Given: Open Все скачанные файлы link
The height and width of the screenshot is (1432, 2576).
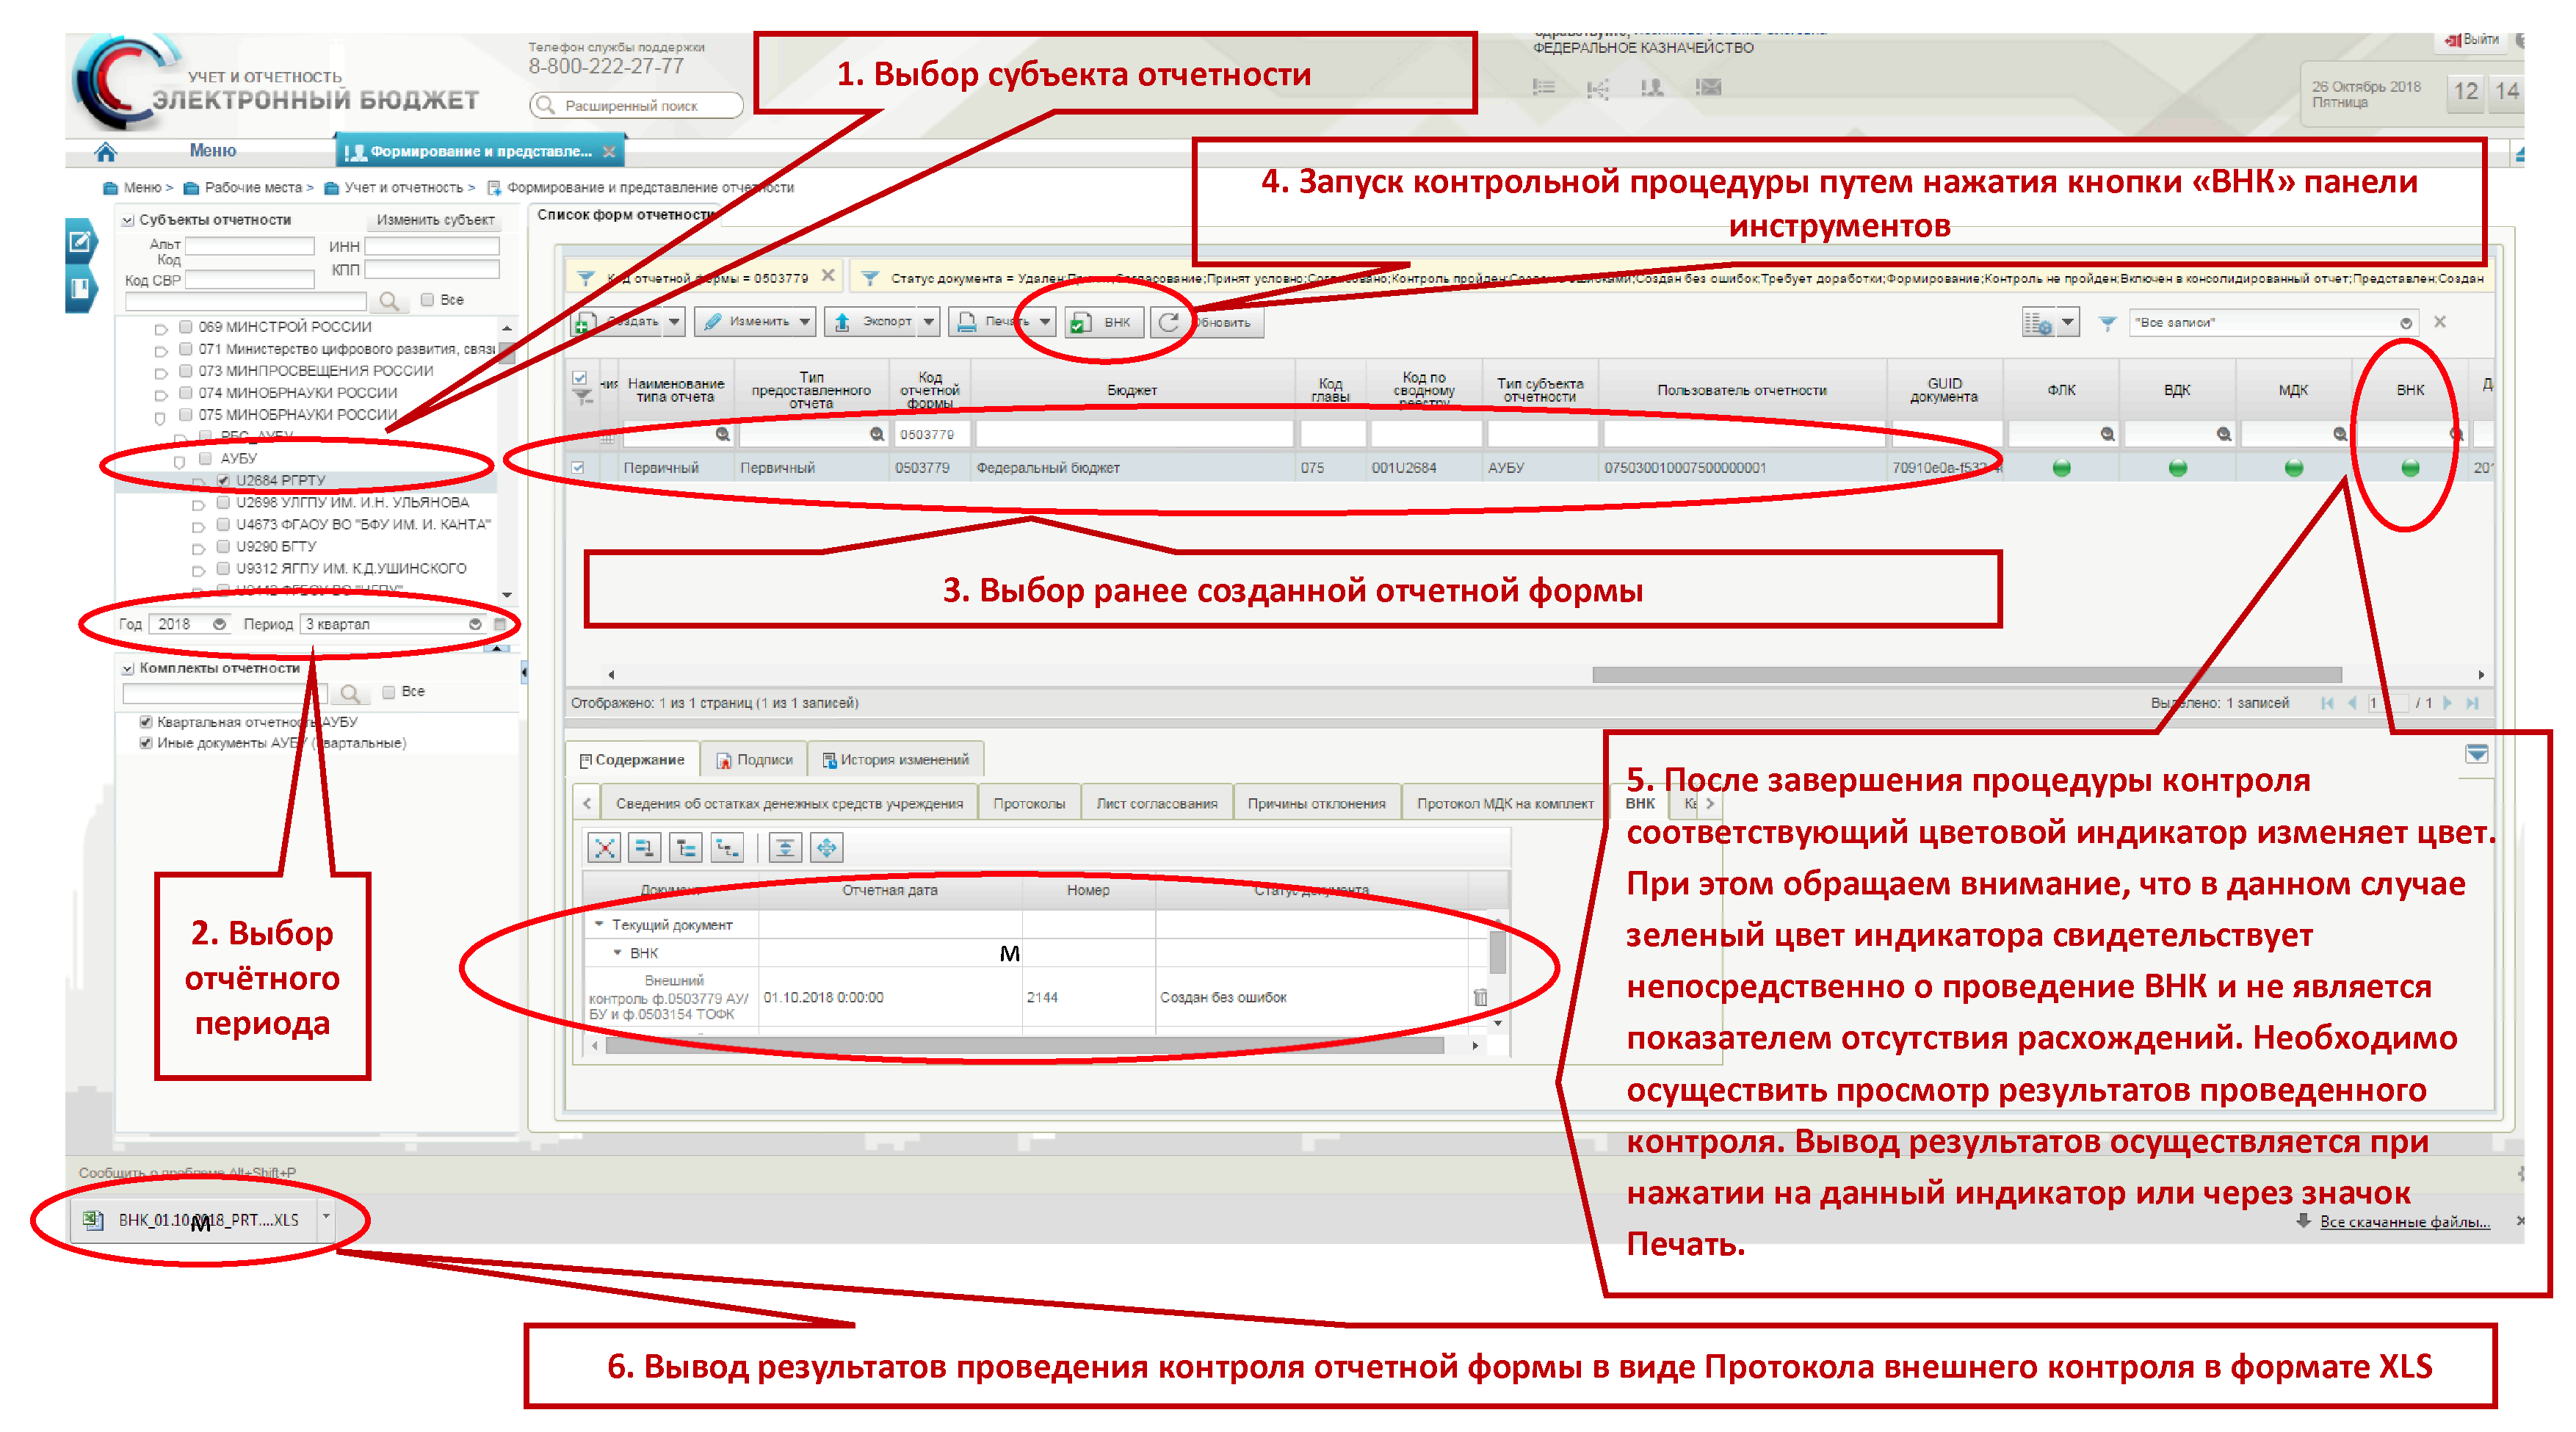Looking at the screenshot, I should tap(2404, 1222).
